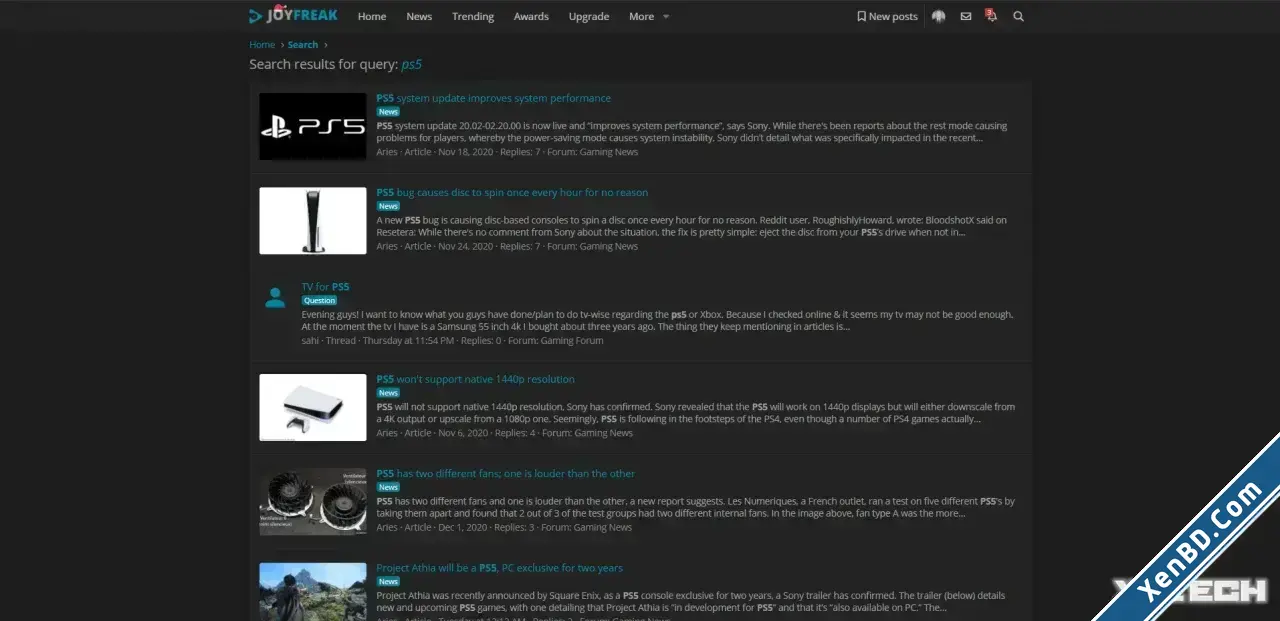
Task: Open the inbox envelope icon
Action: [x=966, y=16]
